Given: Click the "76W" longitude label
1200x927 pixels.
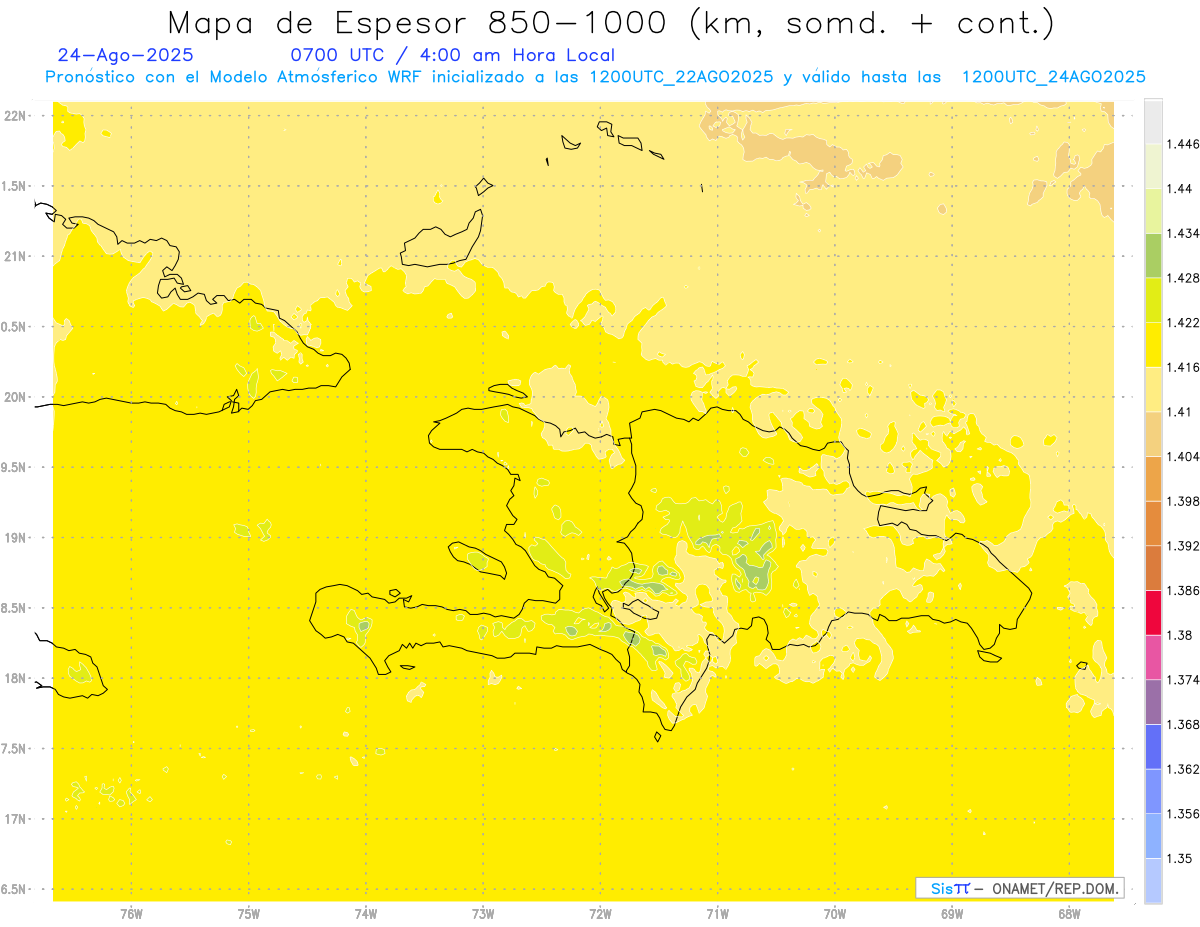Looking at the screenshot, I should [131, 914].
